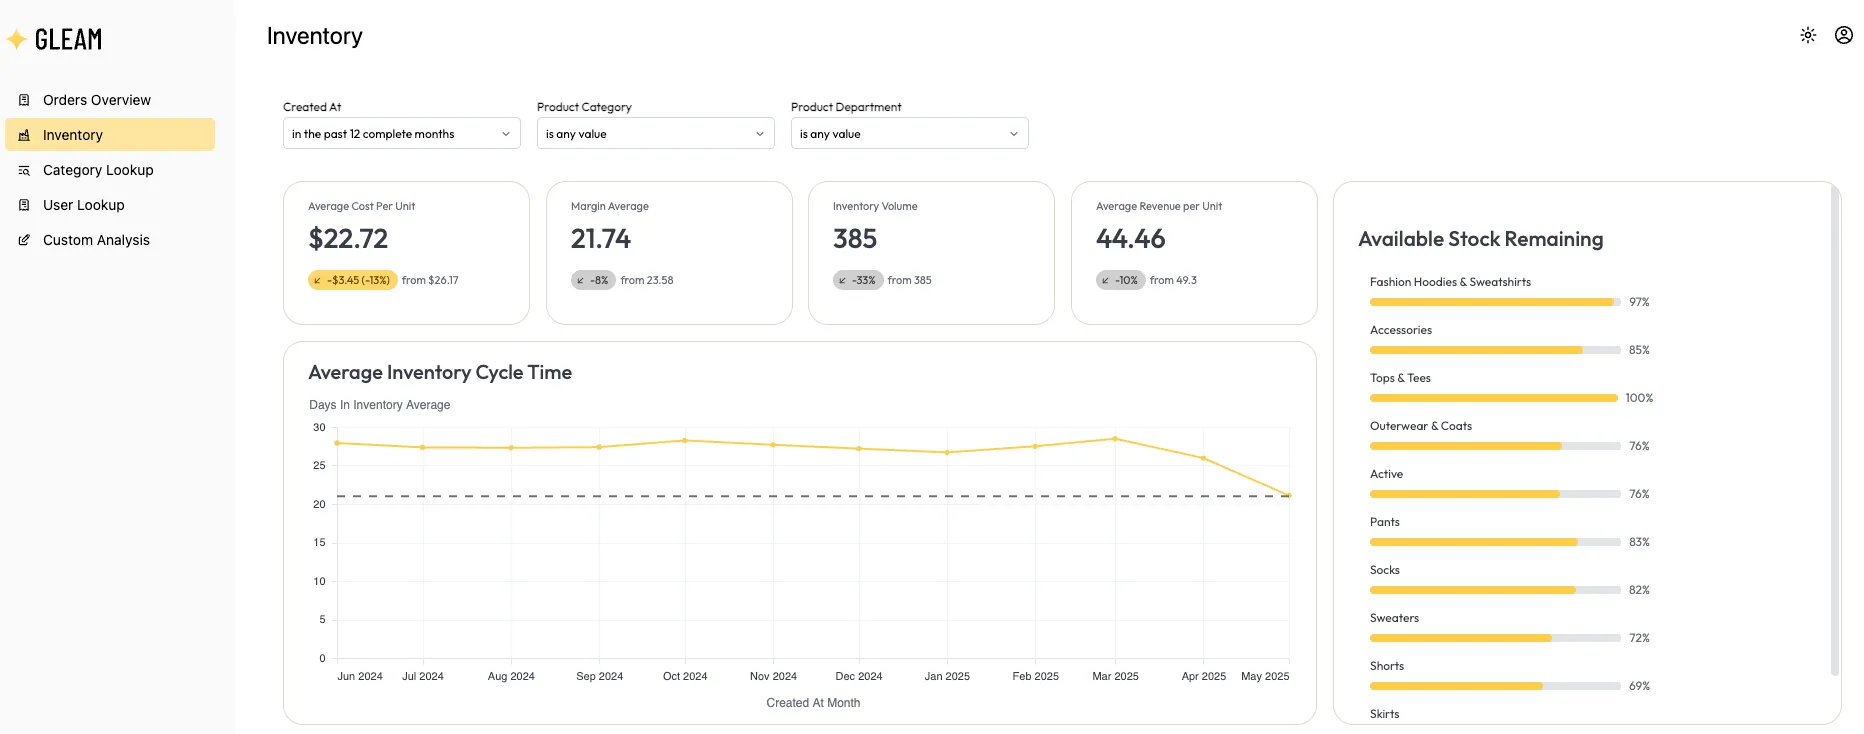Image resolution: width=1864 pixels, height=734 pixels.
Task: Expand the Created At date filter dropdown
Action: click(401, 134)
